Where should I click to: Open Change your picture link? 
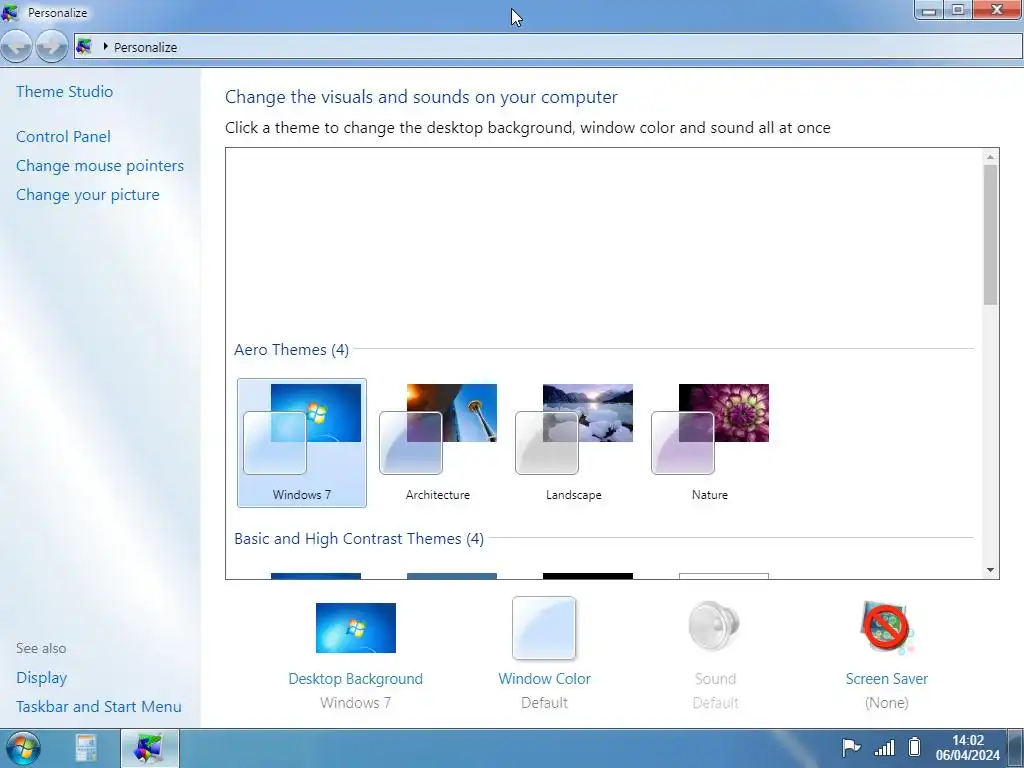coord(88,195)
